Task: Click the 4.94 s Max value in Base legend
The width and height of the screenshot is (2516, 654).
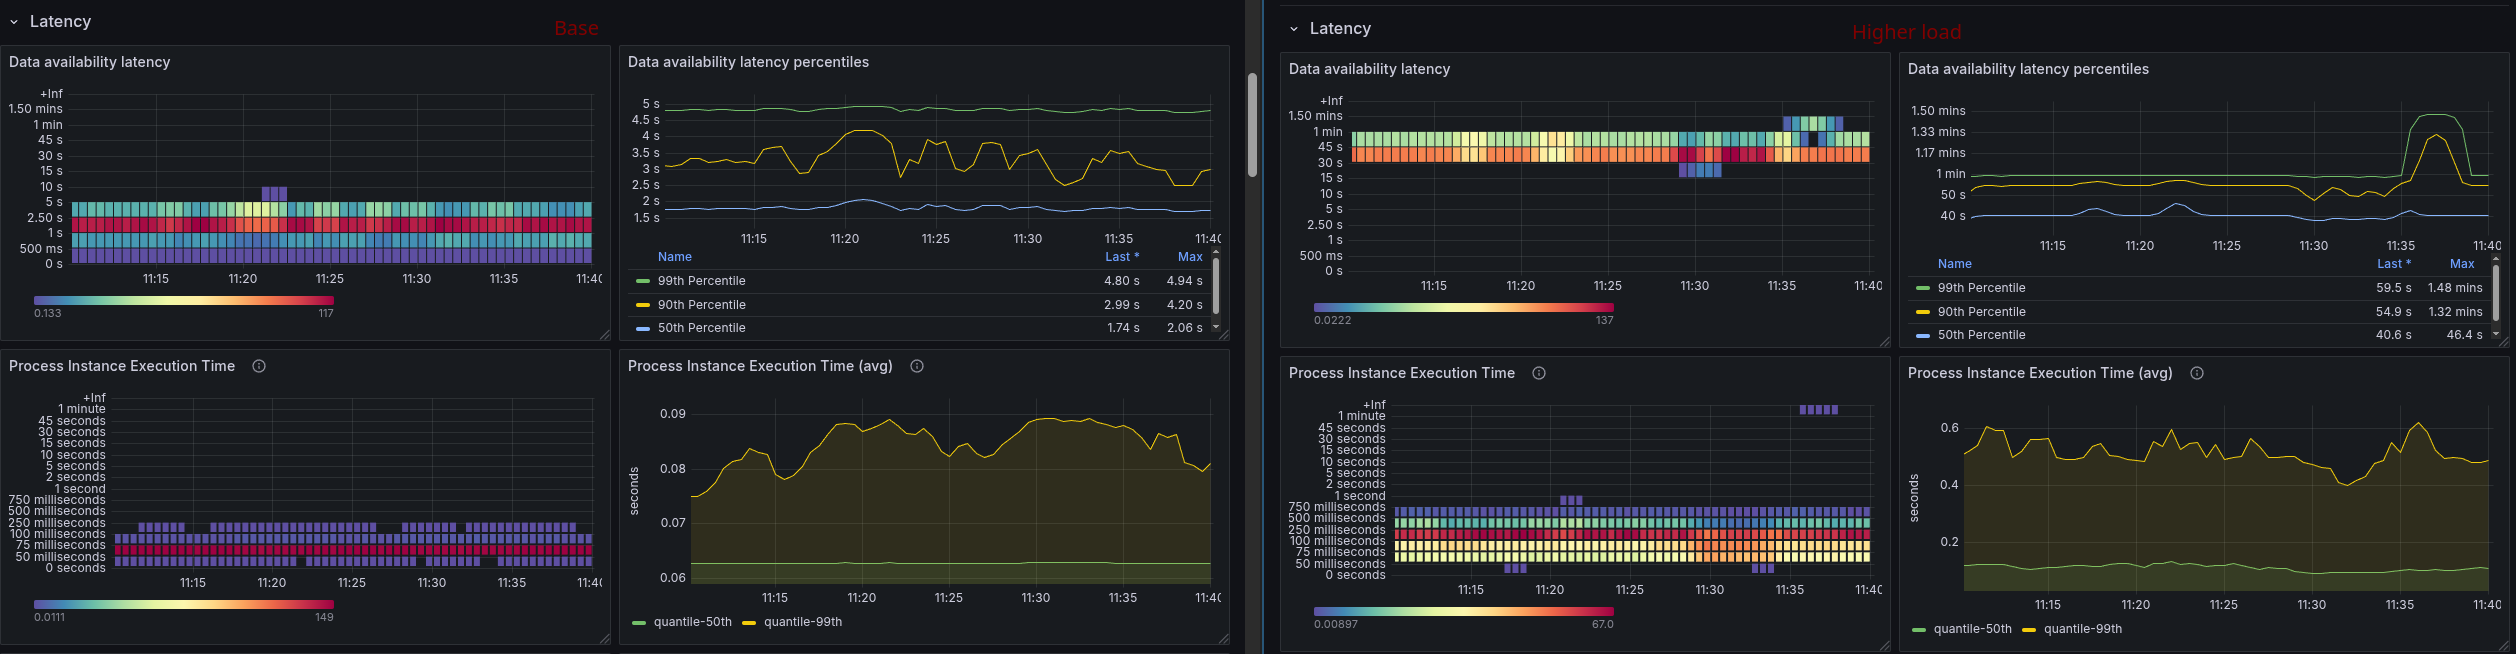Action: point(1184,281)
